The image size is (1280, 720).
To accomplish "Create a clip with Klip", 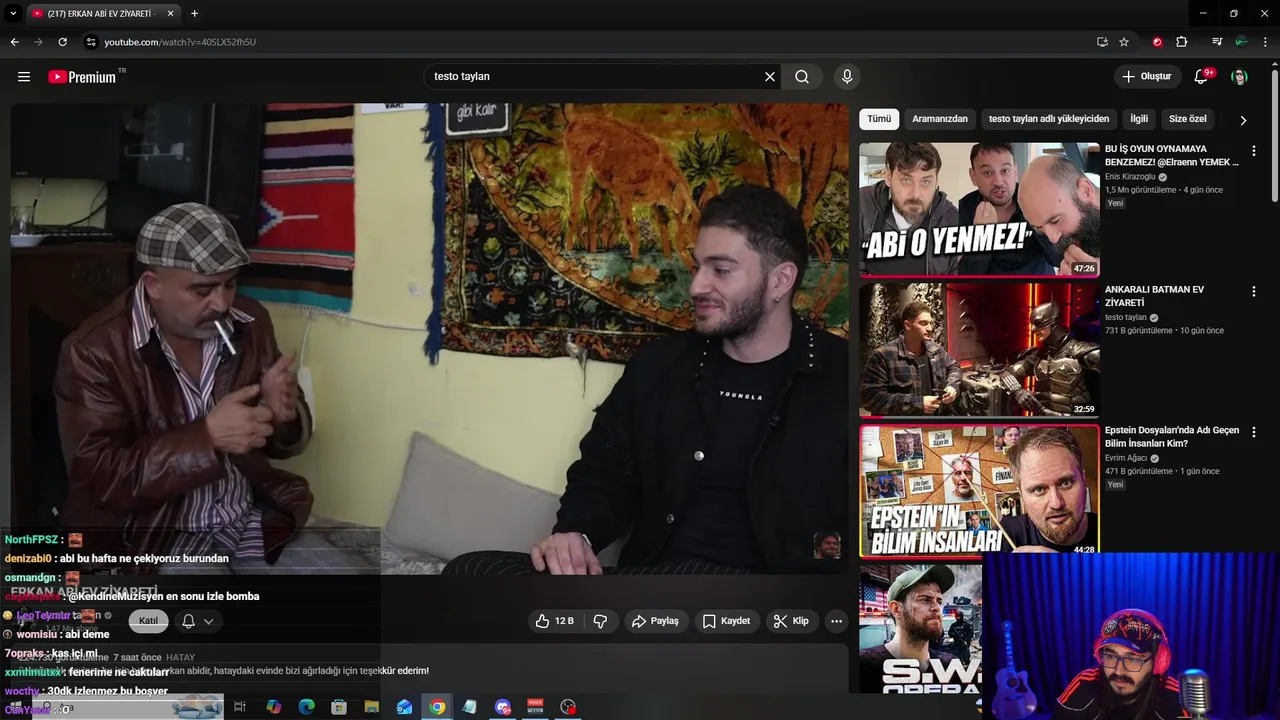I will 791,621.
